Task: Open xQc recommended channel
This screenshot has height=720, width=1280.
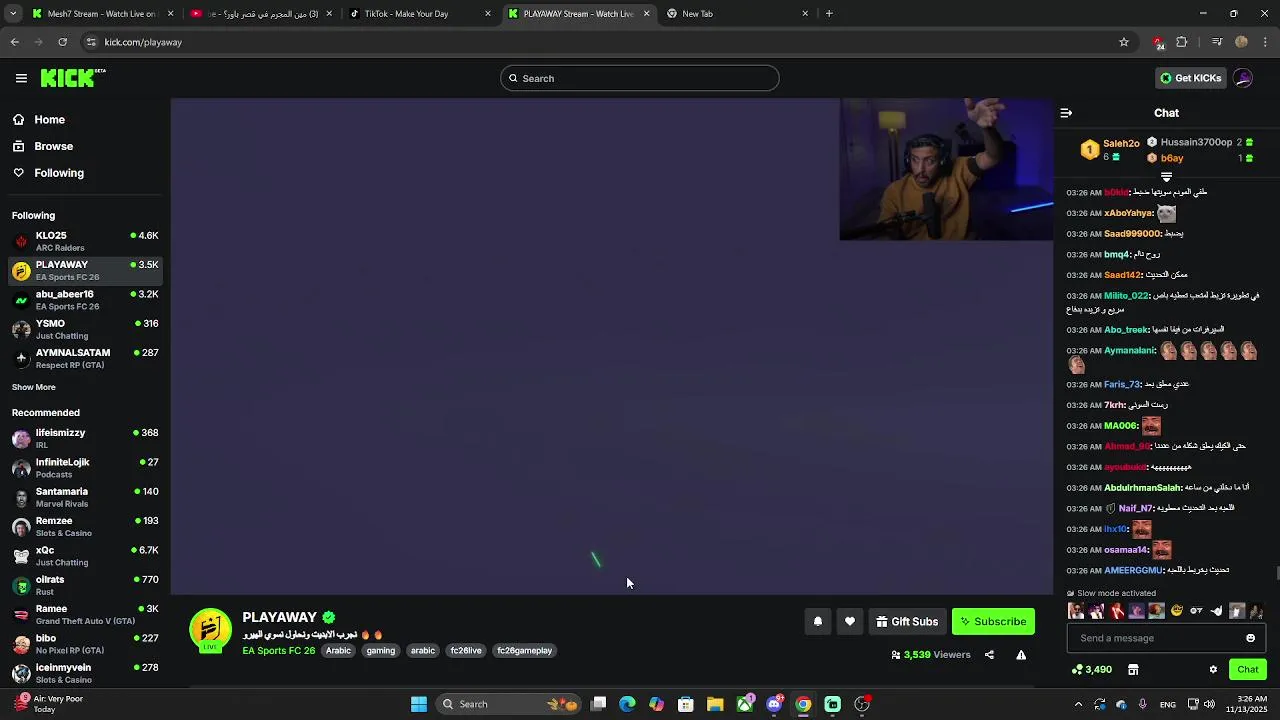Action: (85, 556)
